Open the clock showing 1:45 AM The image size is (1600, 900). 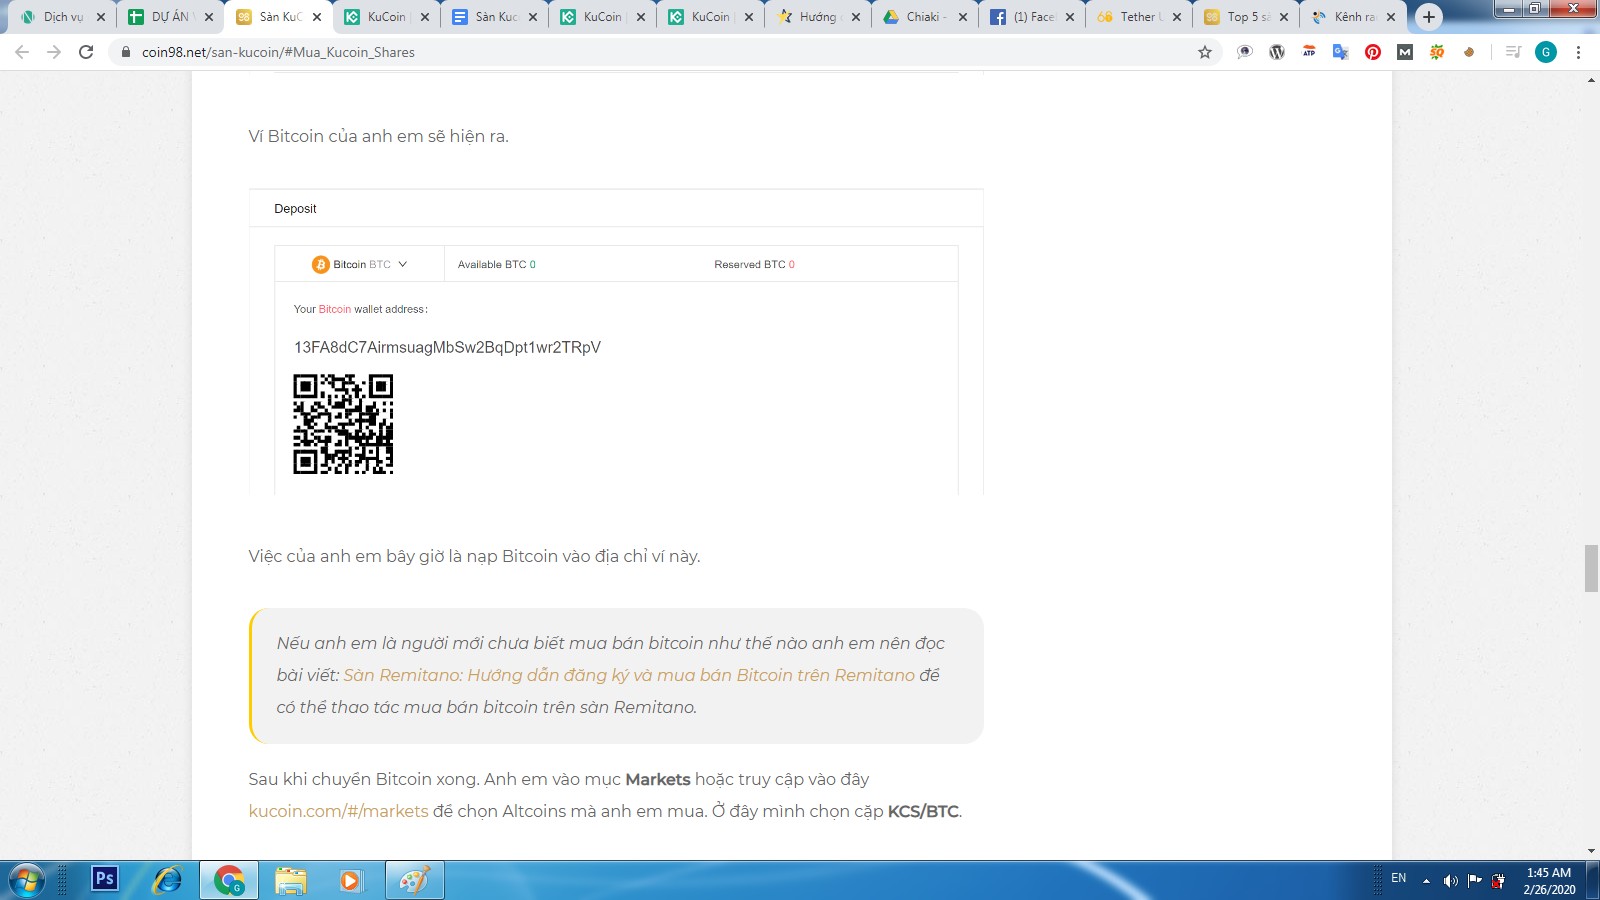click(x=1549, y=880)
